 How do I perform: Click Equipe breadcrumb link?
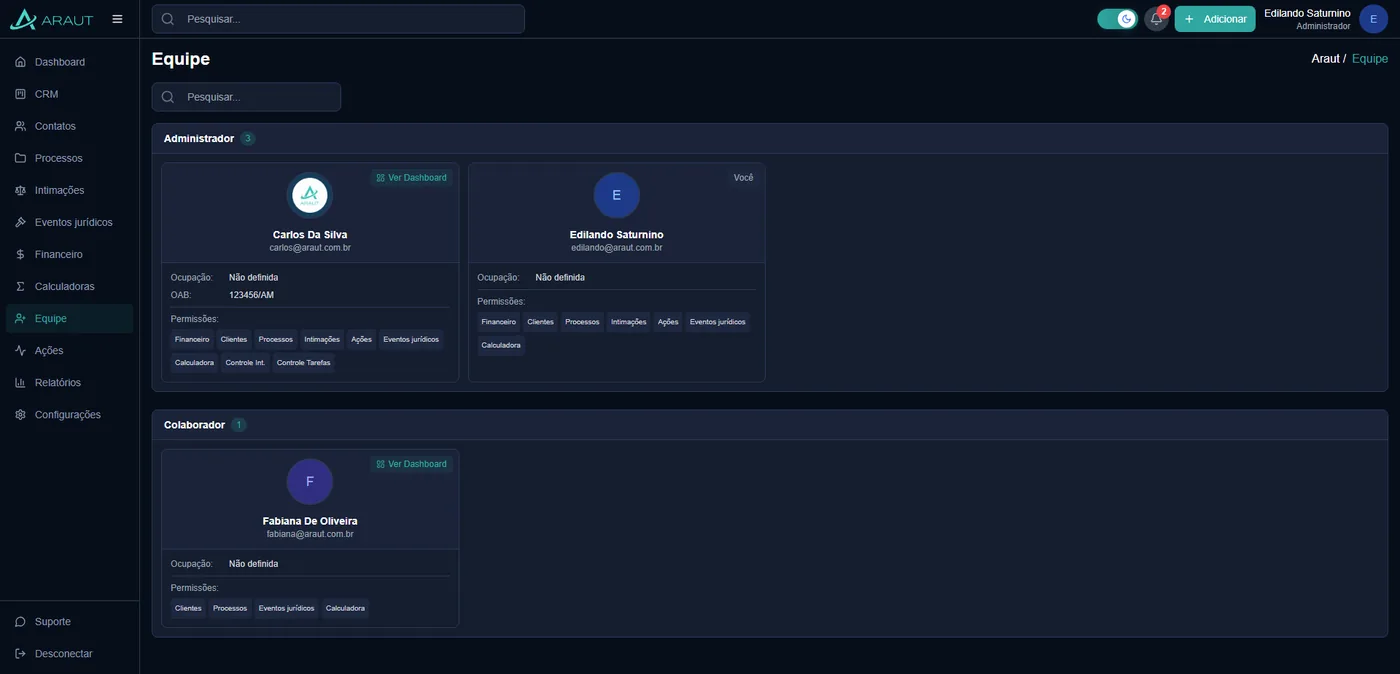click(x=1370, y=59)
